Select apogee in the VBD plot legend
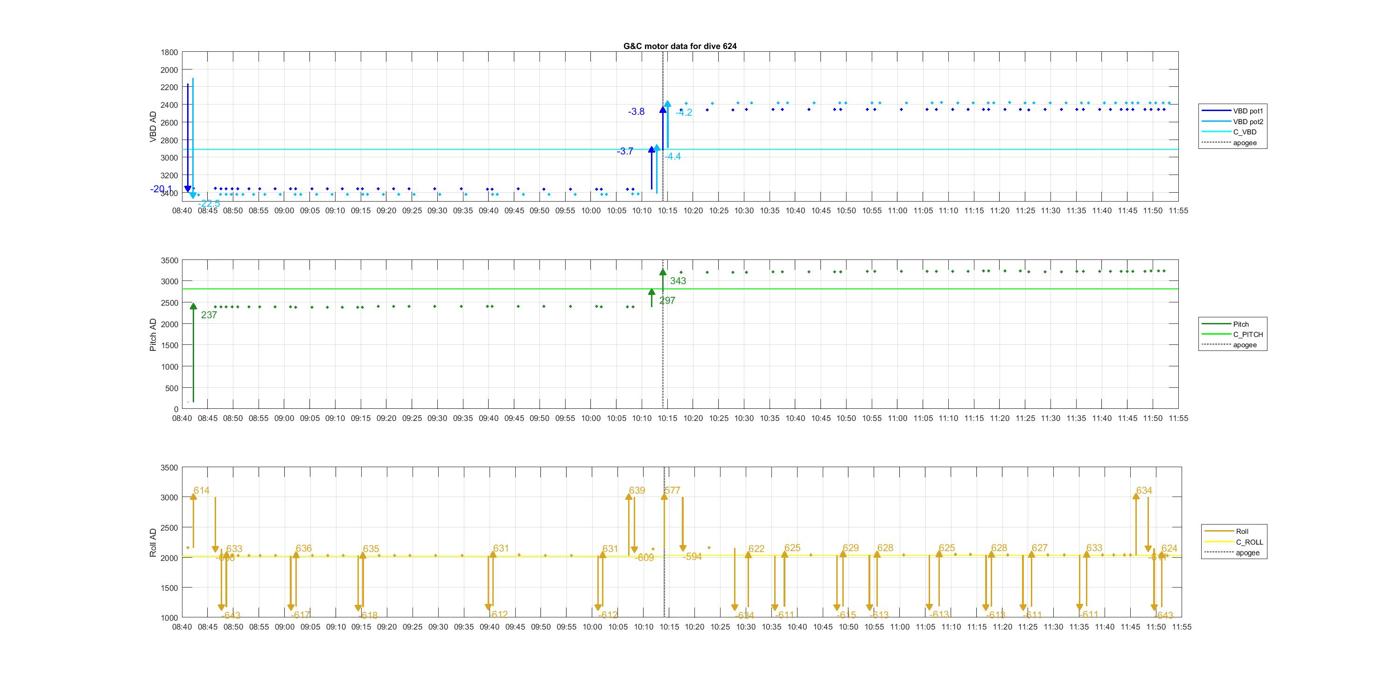This screenshot has width=1400, height=693. [x=1230, y=142]
